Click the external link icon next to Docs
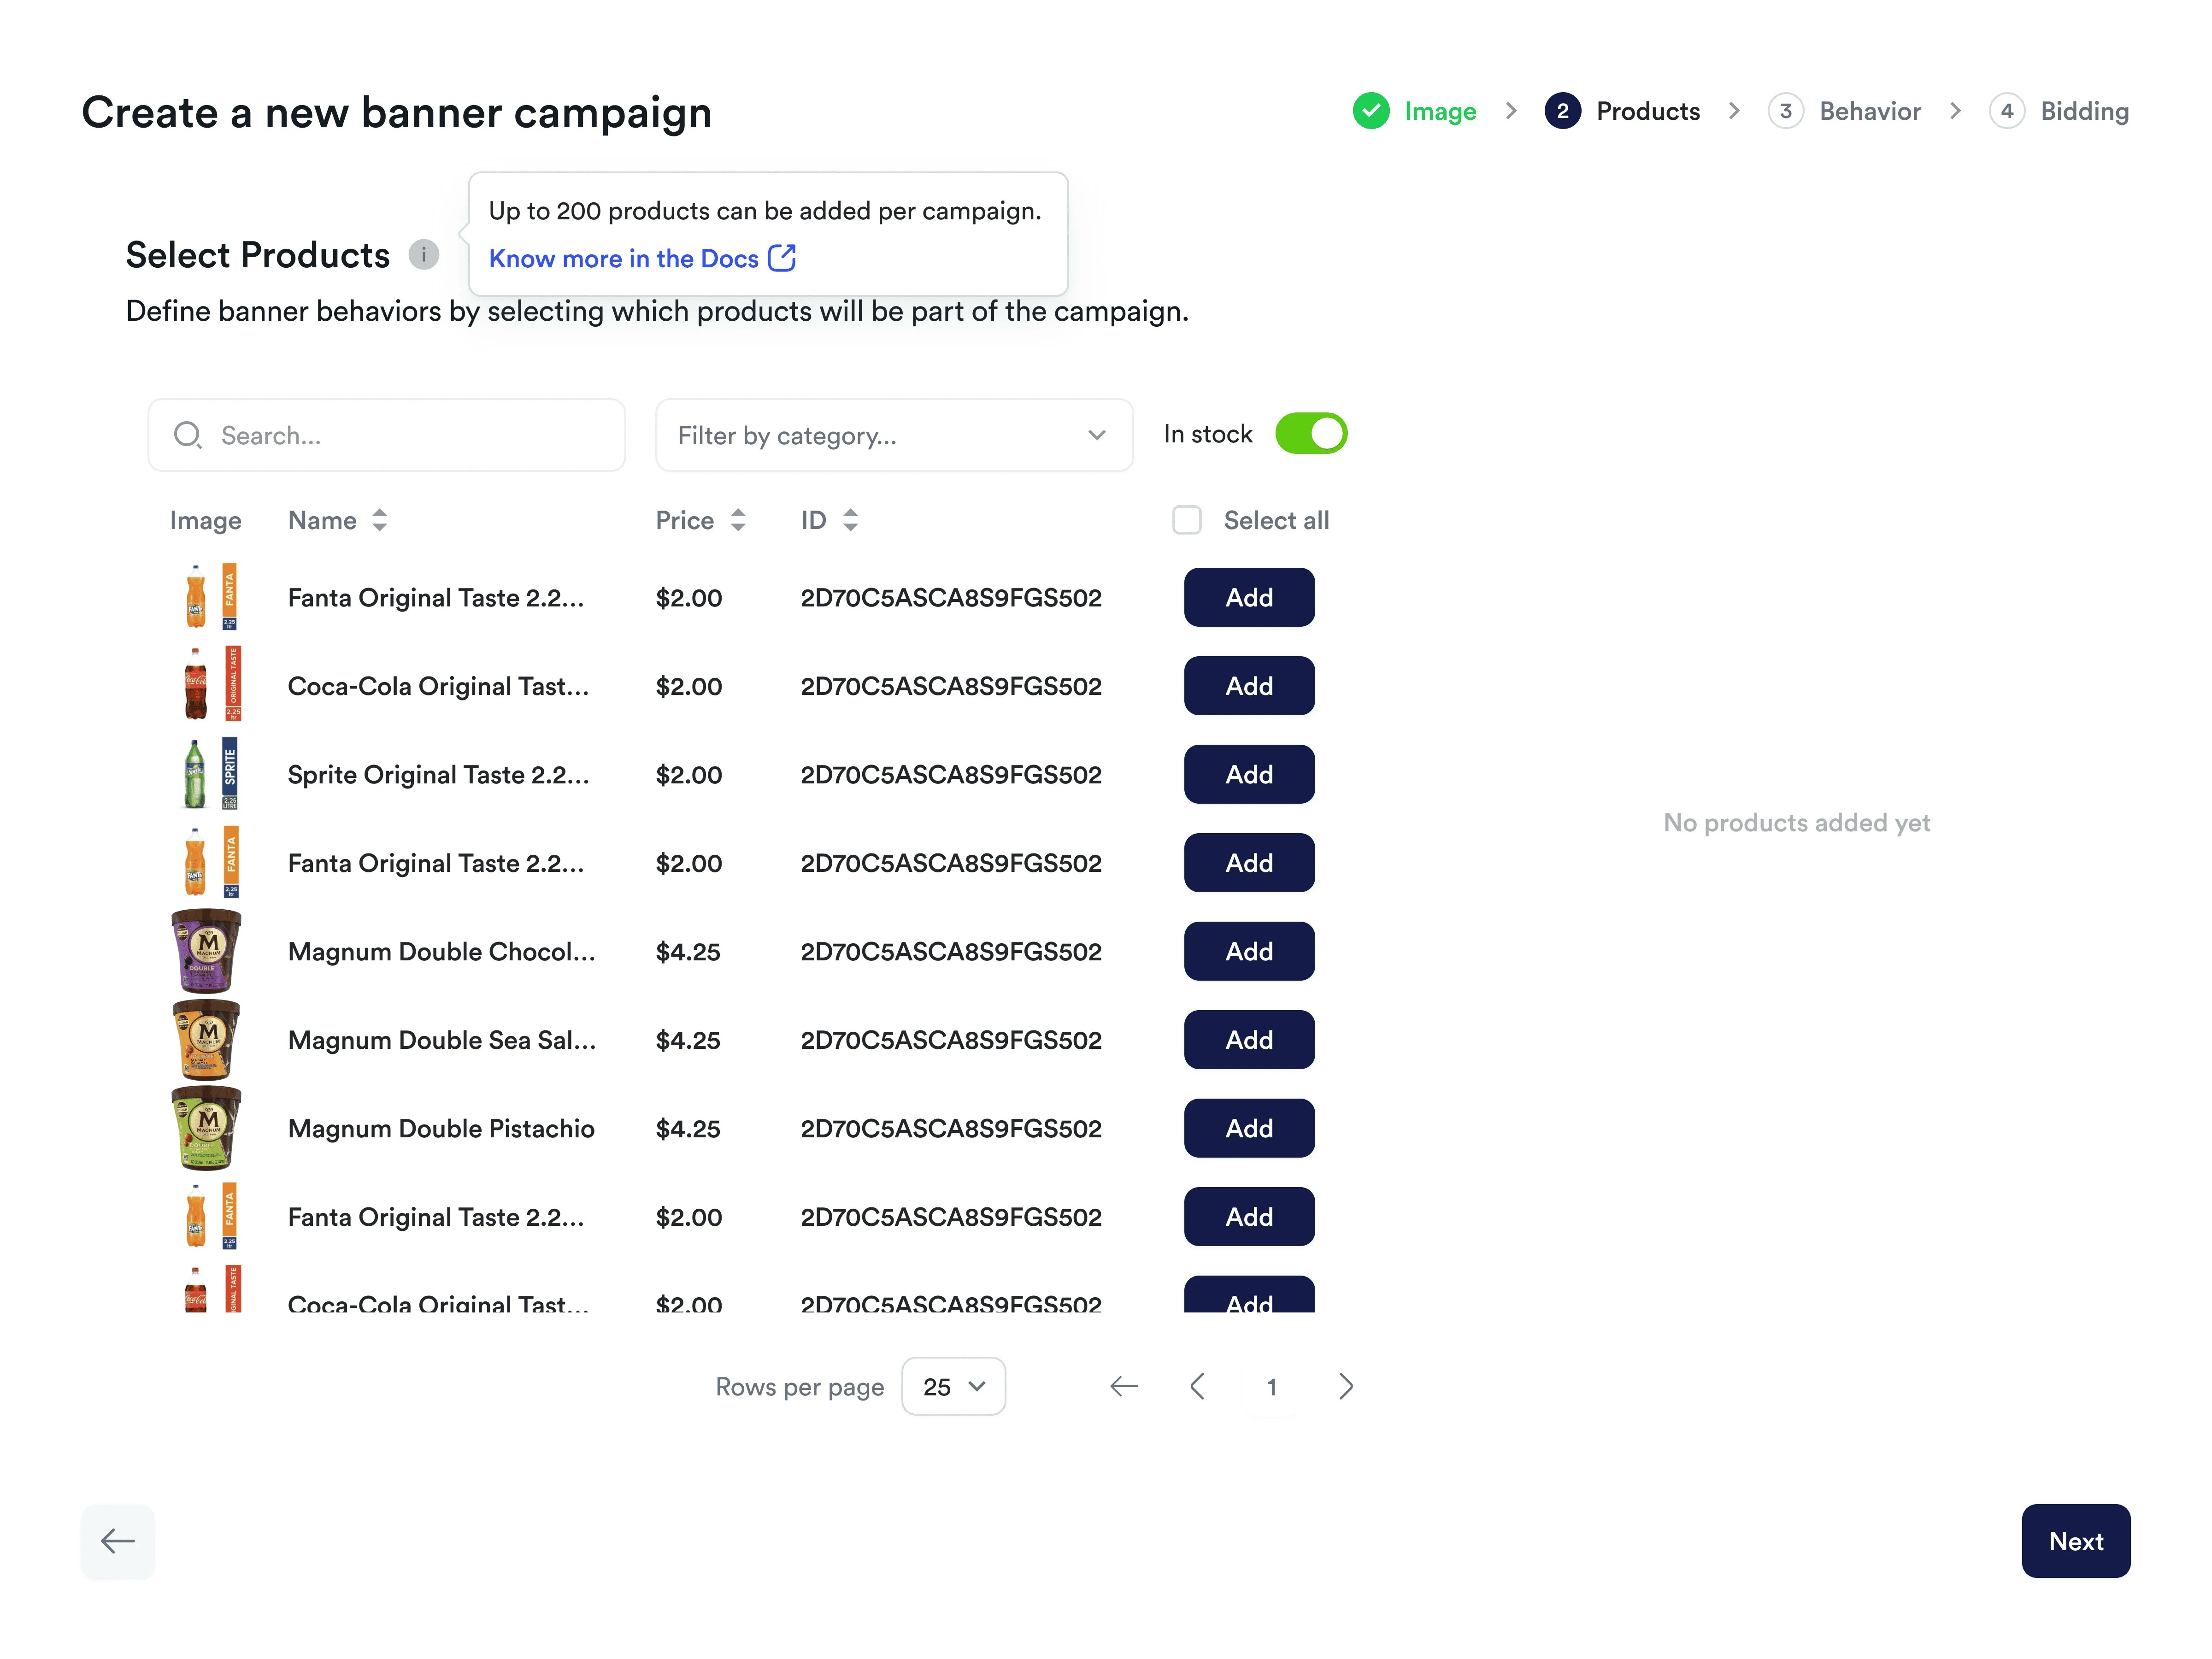Screen dimensions: 2212x1659 pos(782,258)
